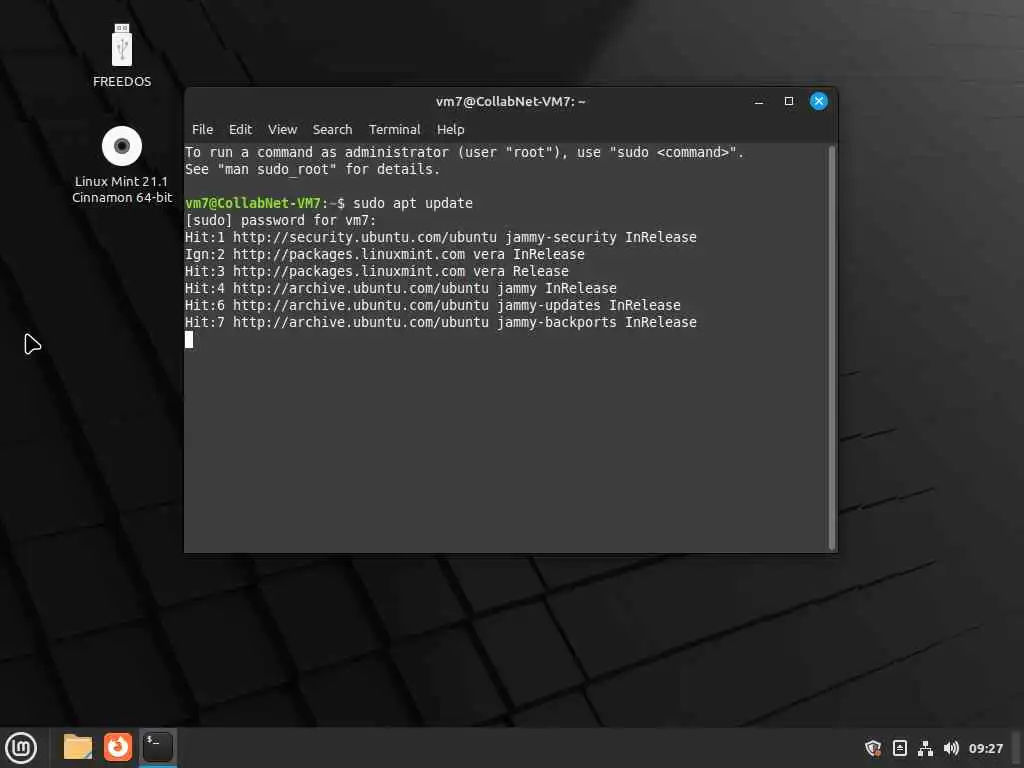This screenshot has height=768, width=1024.
Task: Show the calendar from the 09:27 clock
Action: [x=985, y=748]
